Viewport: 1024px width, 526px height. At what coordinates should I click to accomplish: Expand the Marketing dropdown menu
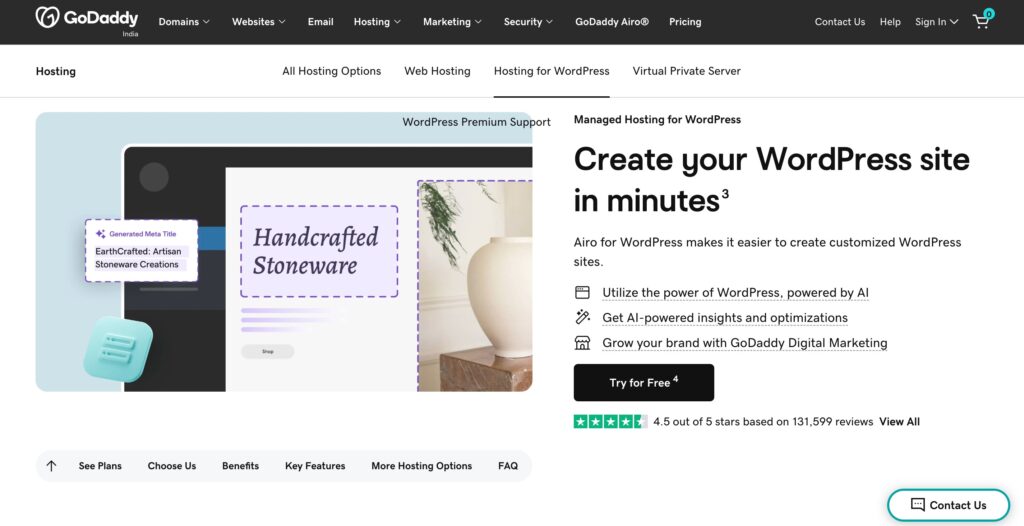pyautogui.click(x=452, y=22)
